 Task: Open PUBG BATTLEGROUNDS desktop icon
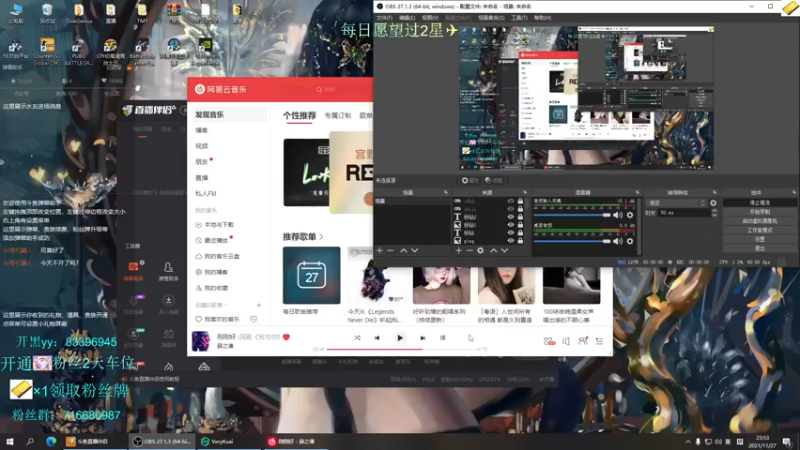tap(79, 53)
